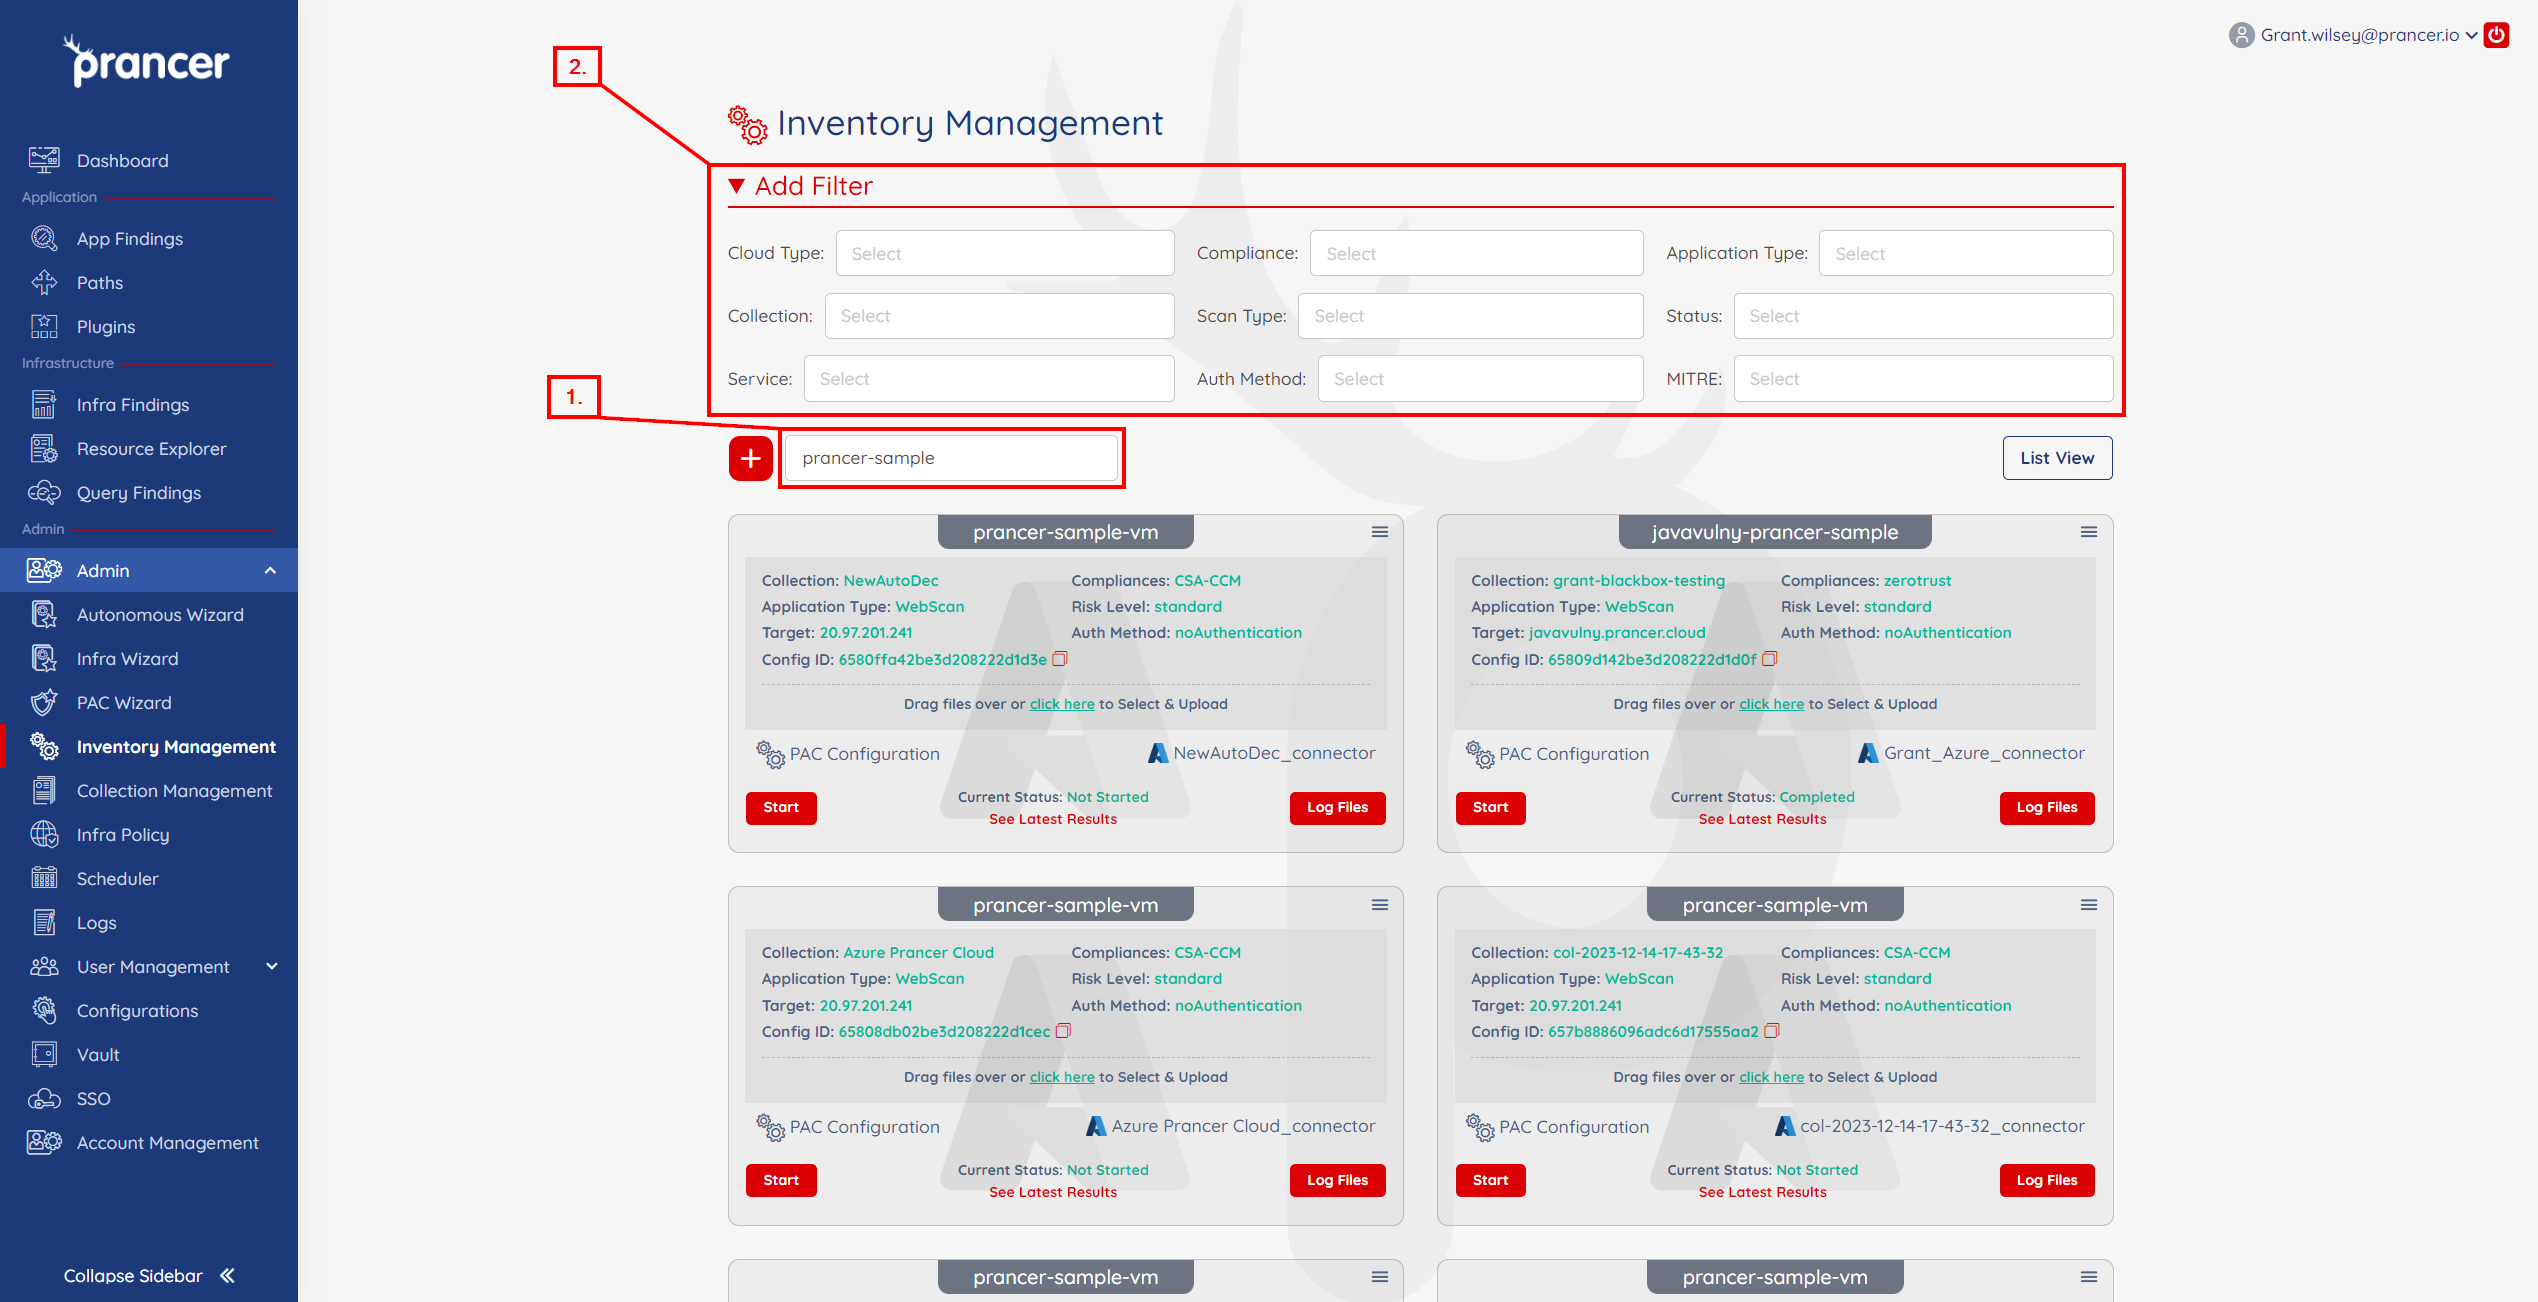Start the col-2023-12-14-17-43-32 scan
The width and height of the screenshot is (2538, 1302).
click(x=1490, y=1180)
